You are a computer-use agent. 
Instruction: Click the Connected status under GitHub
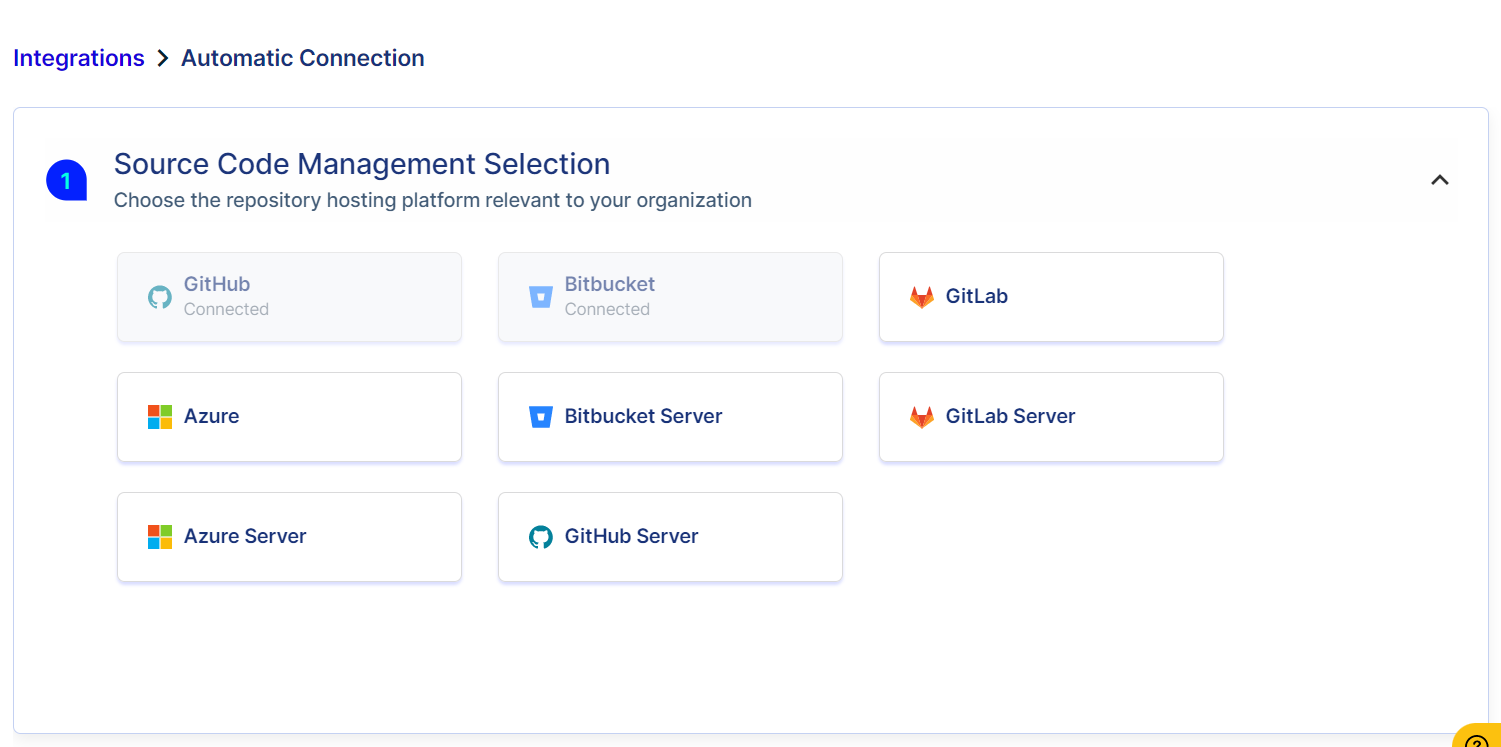pyautogui.click(x=226, y=309)
